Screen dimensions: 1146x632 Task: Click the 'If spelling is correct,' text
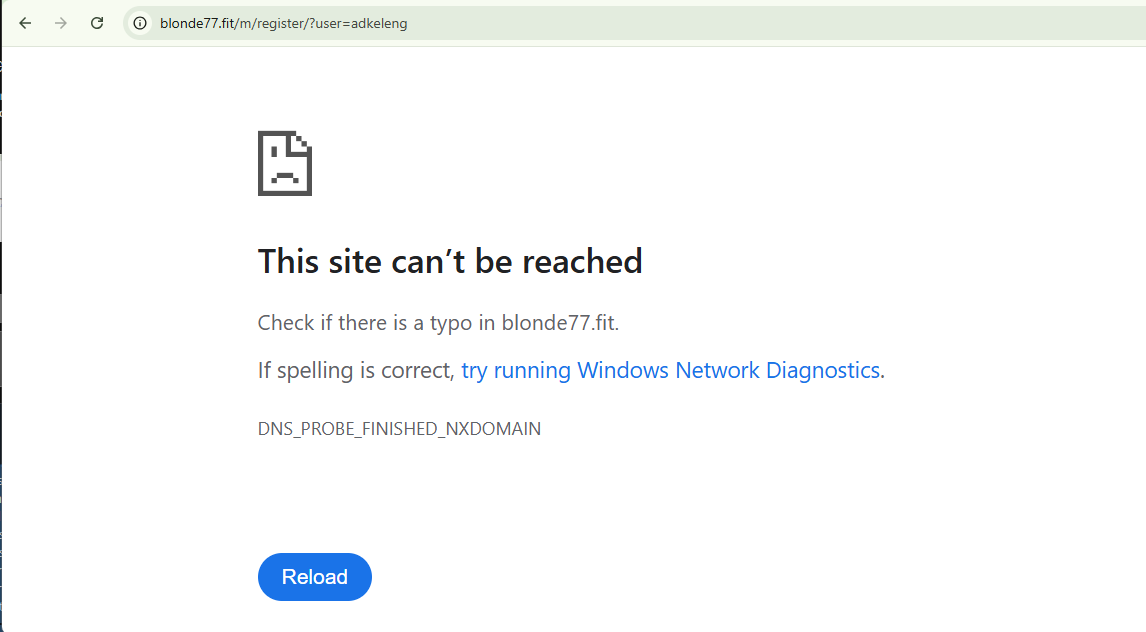tap(357, 370)
